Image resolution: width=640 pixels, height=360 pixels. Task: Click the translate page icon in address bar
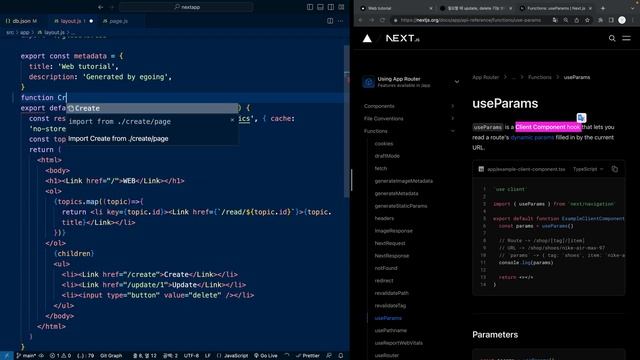[555, 20]
